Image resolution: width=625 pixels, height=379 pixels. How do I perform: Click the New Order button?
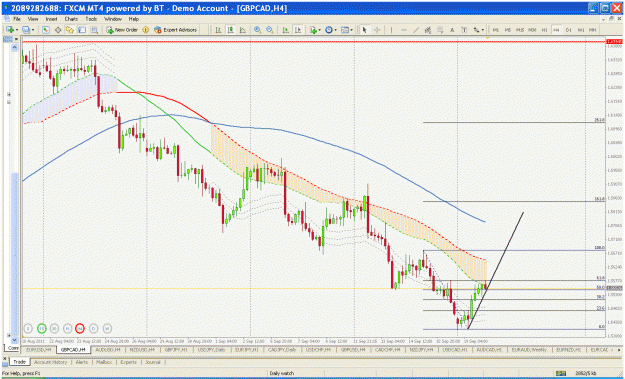[x=122, y=30]
